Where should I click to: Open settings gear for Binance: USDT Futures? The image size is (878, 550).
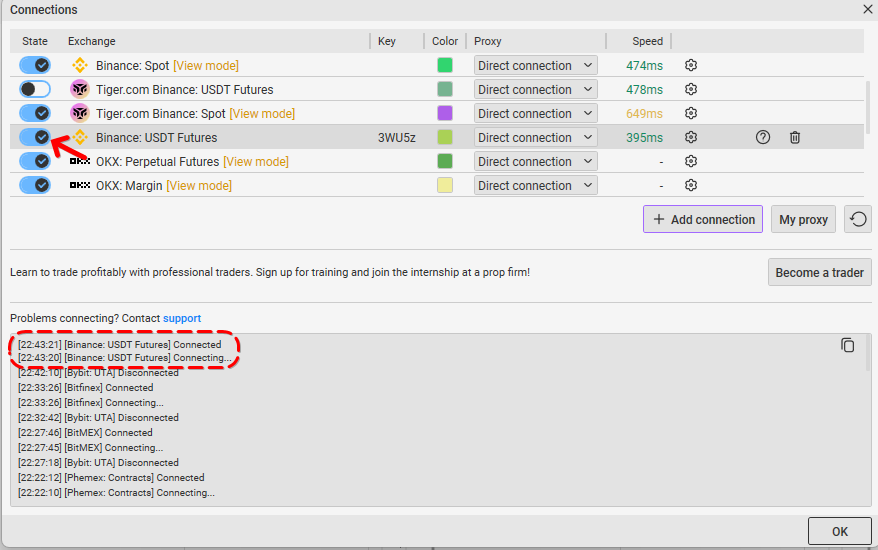pos(691,138)
